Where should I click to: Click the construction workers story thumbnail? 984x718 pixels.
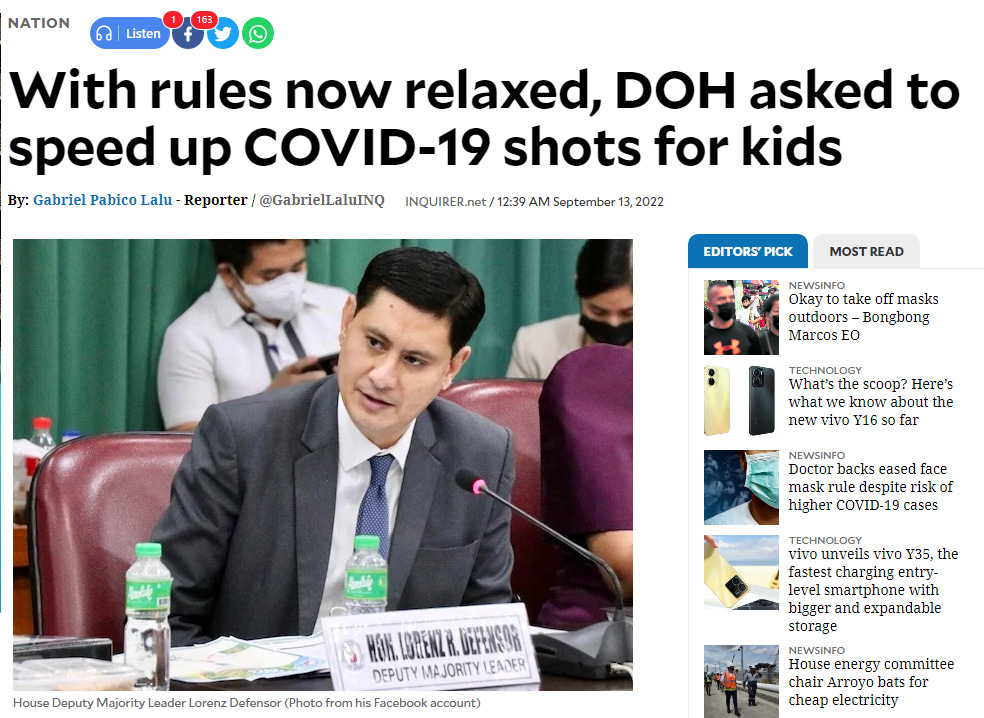741,682
